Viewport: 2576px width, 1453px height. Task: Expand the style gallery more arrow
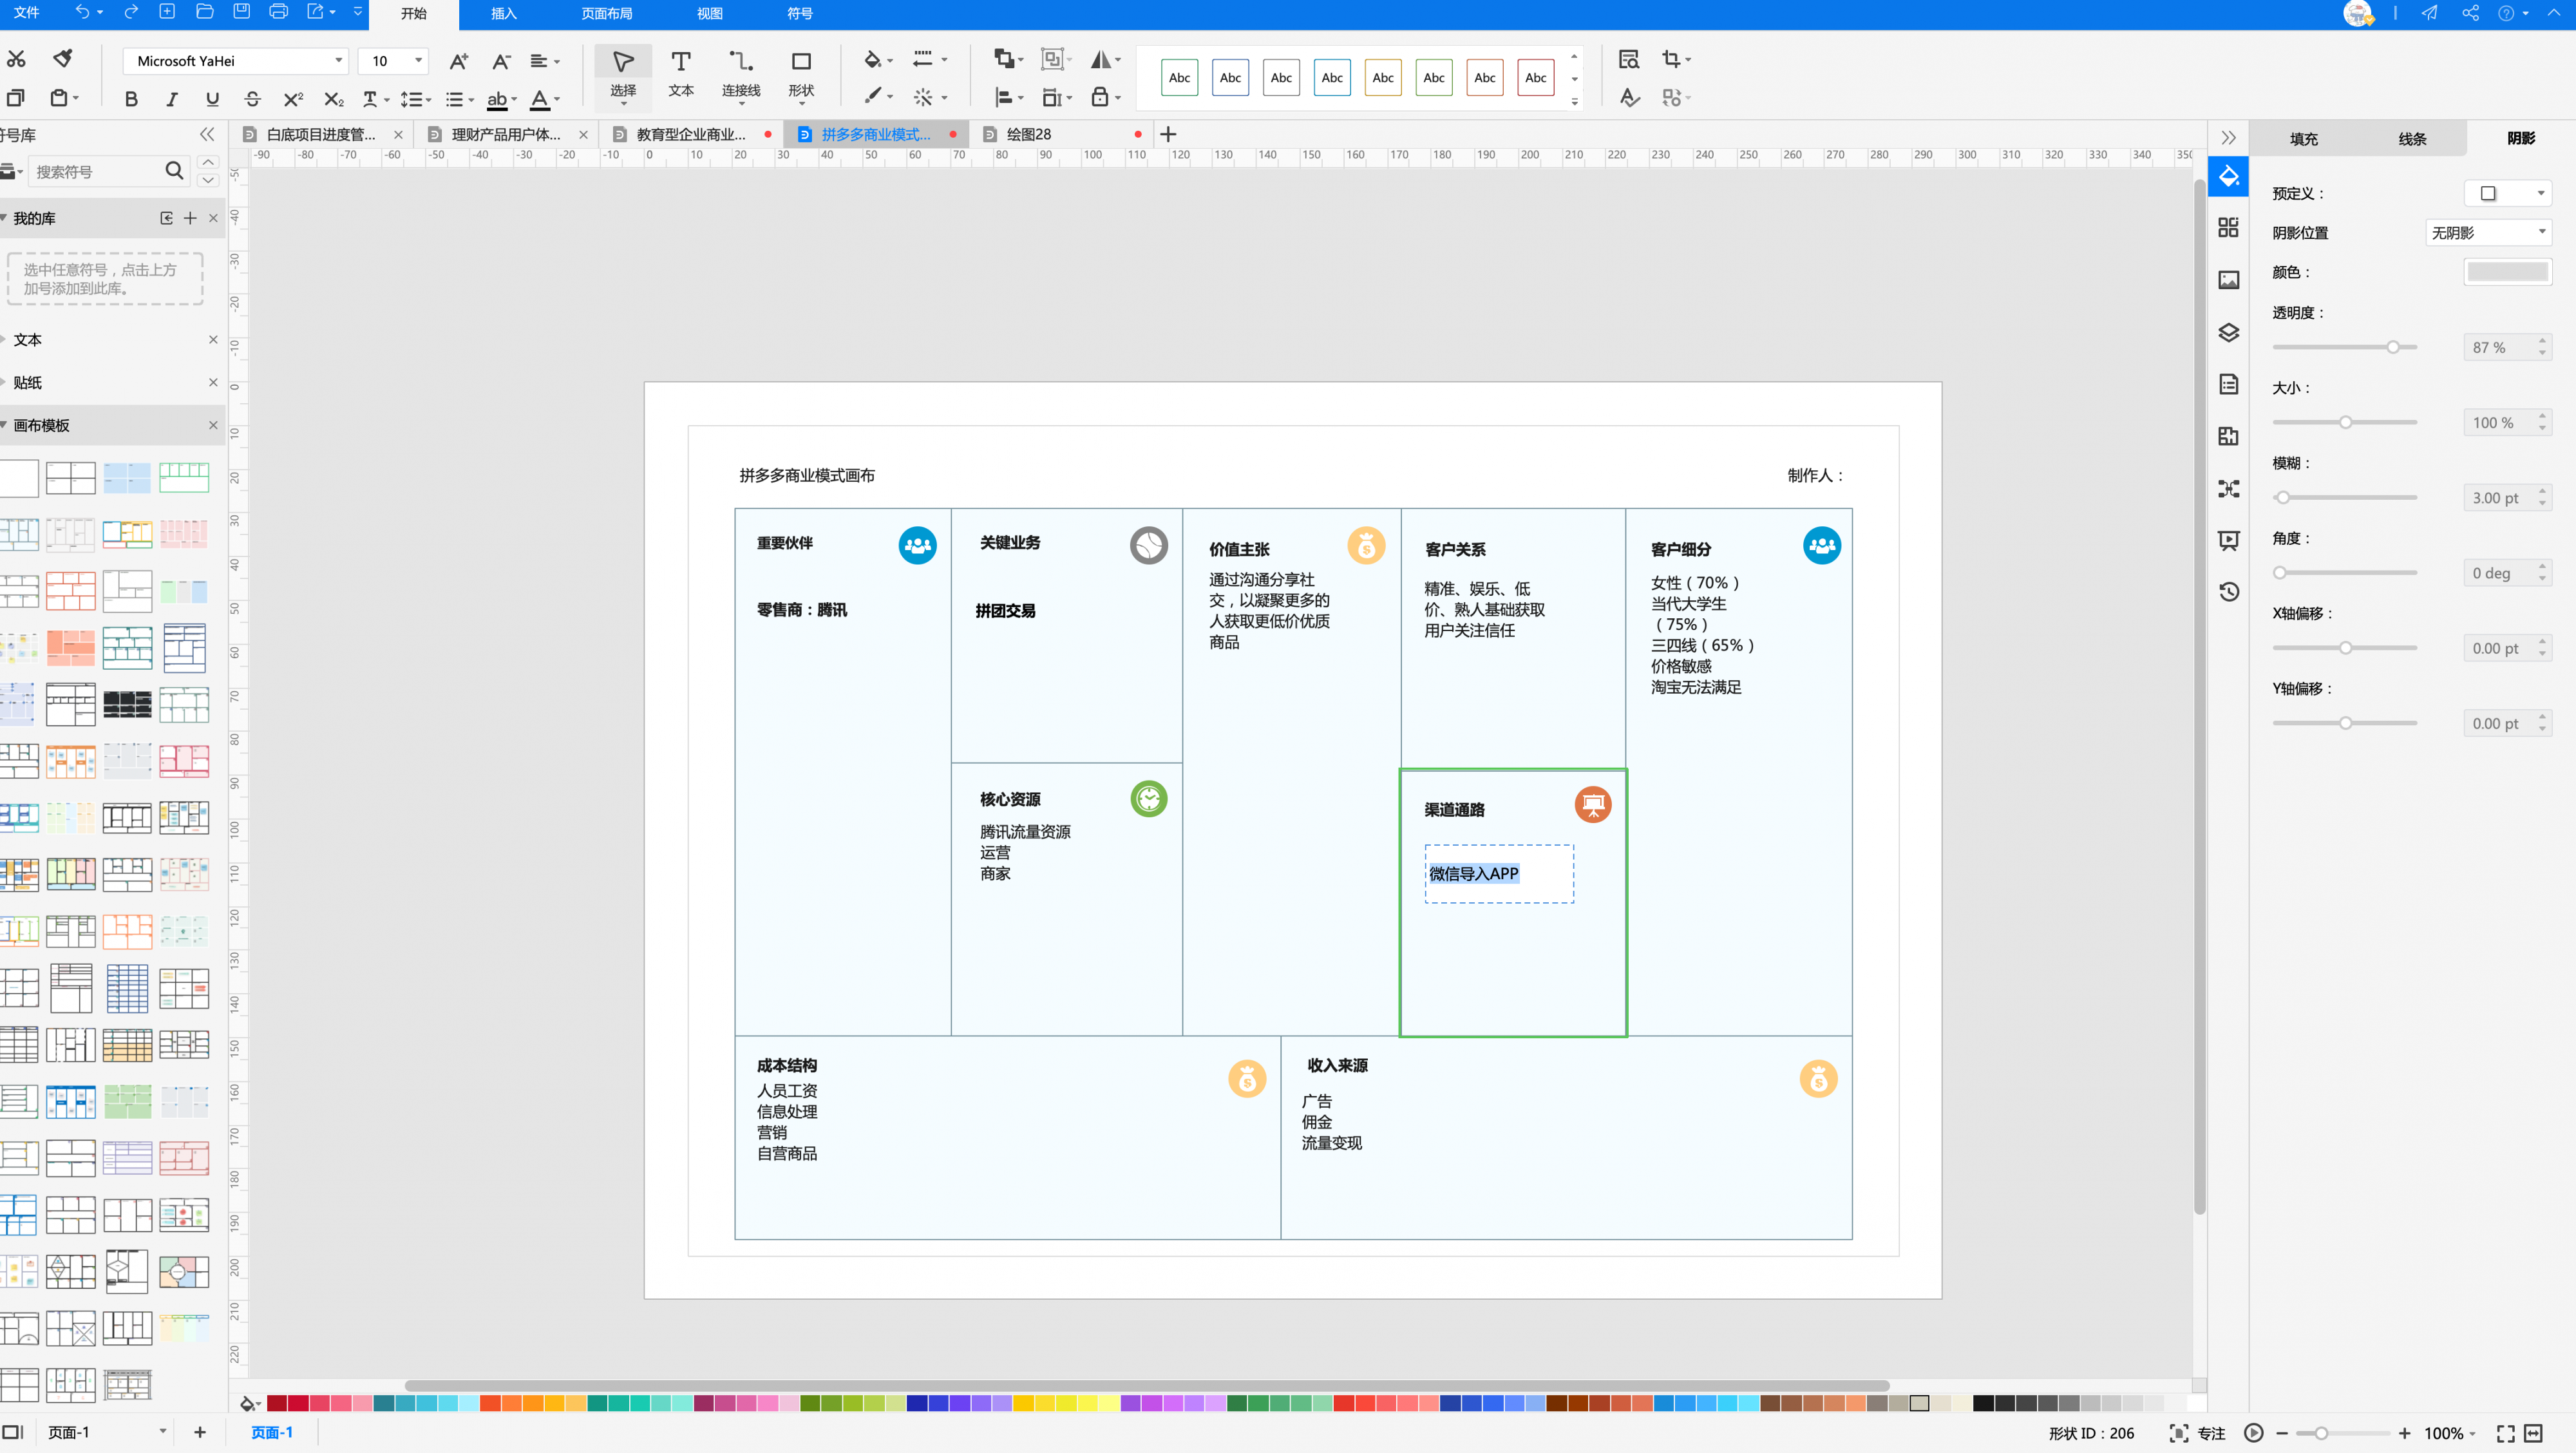click(x=1574, y=102)
